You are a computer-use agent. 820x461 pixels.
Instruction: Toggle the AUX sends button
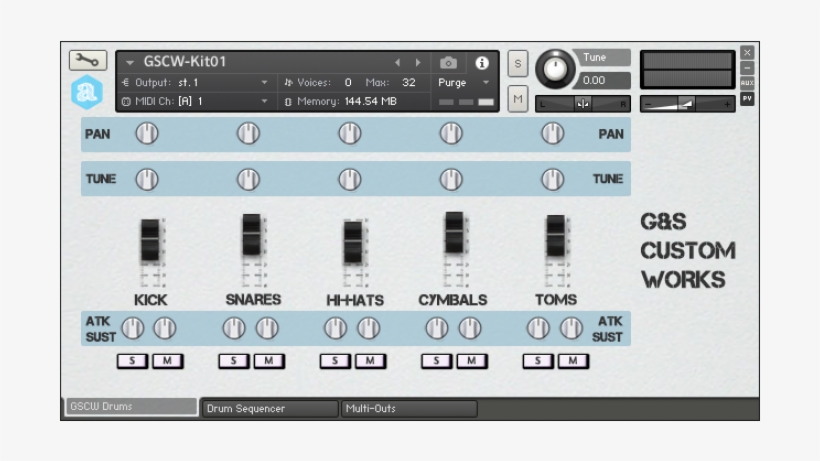click(747, 83)
